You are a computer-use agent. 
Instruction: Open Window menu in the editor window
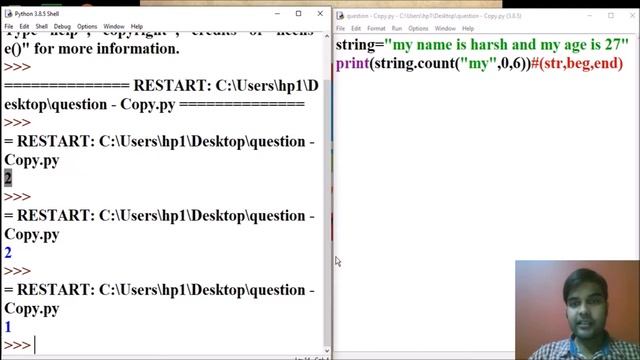coord(445,29)
